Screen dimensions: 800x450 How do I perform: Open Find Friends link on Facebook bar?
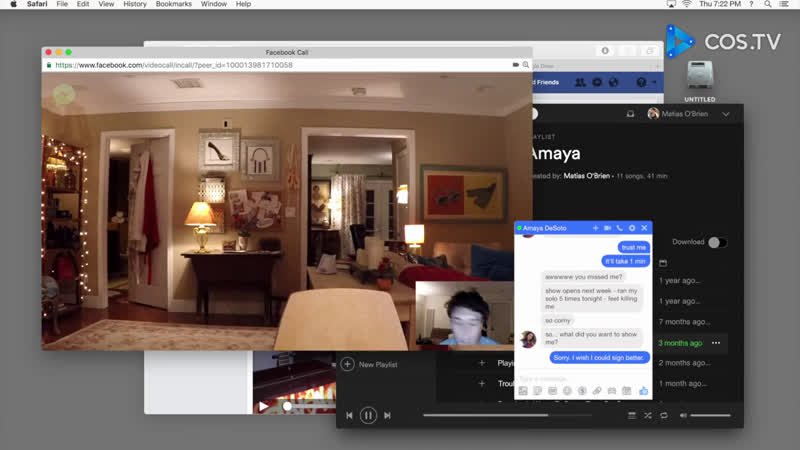click(546, 82)
